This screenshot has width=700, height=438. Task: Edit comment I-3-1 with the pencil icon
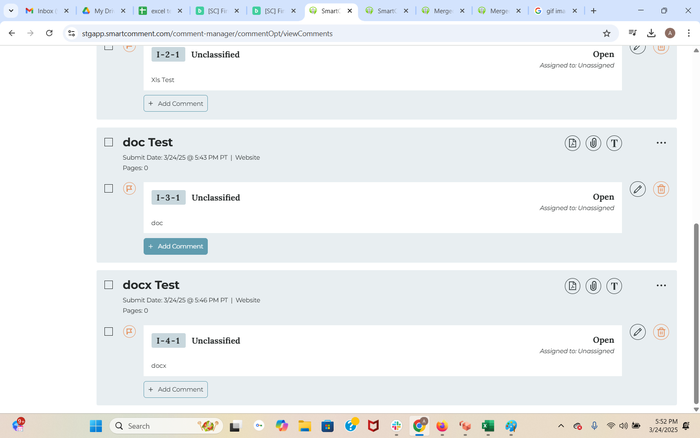click(x=637, y=189)
